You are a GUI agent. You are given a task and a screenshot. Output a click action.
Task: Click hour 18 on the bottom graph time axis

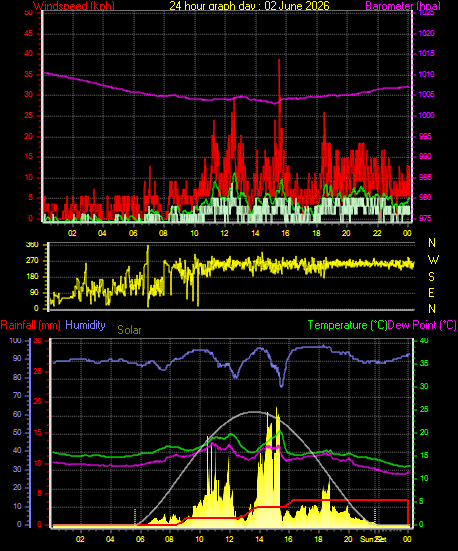(x=318, y=539)
